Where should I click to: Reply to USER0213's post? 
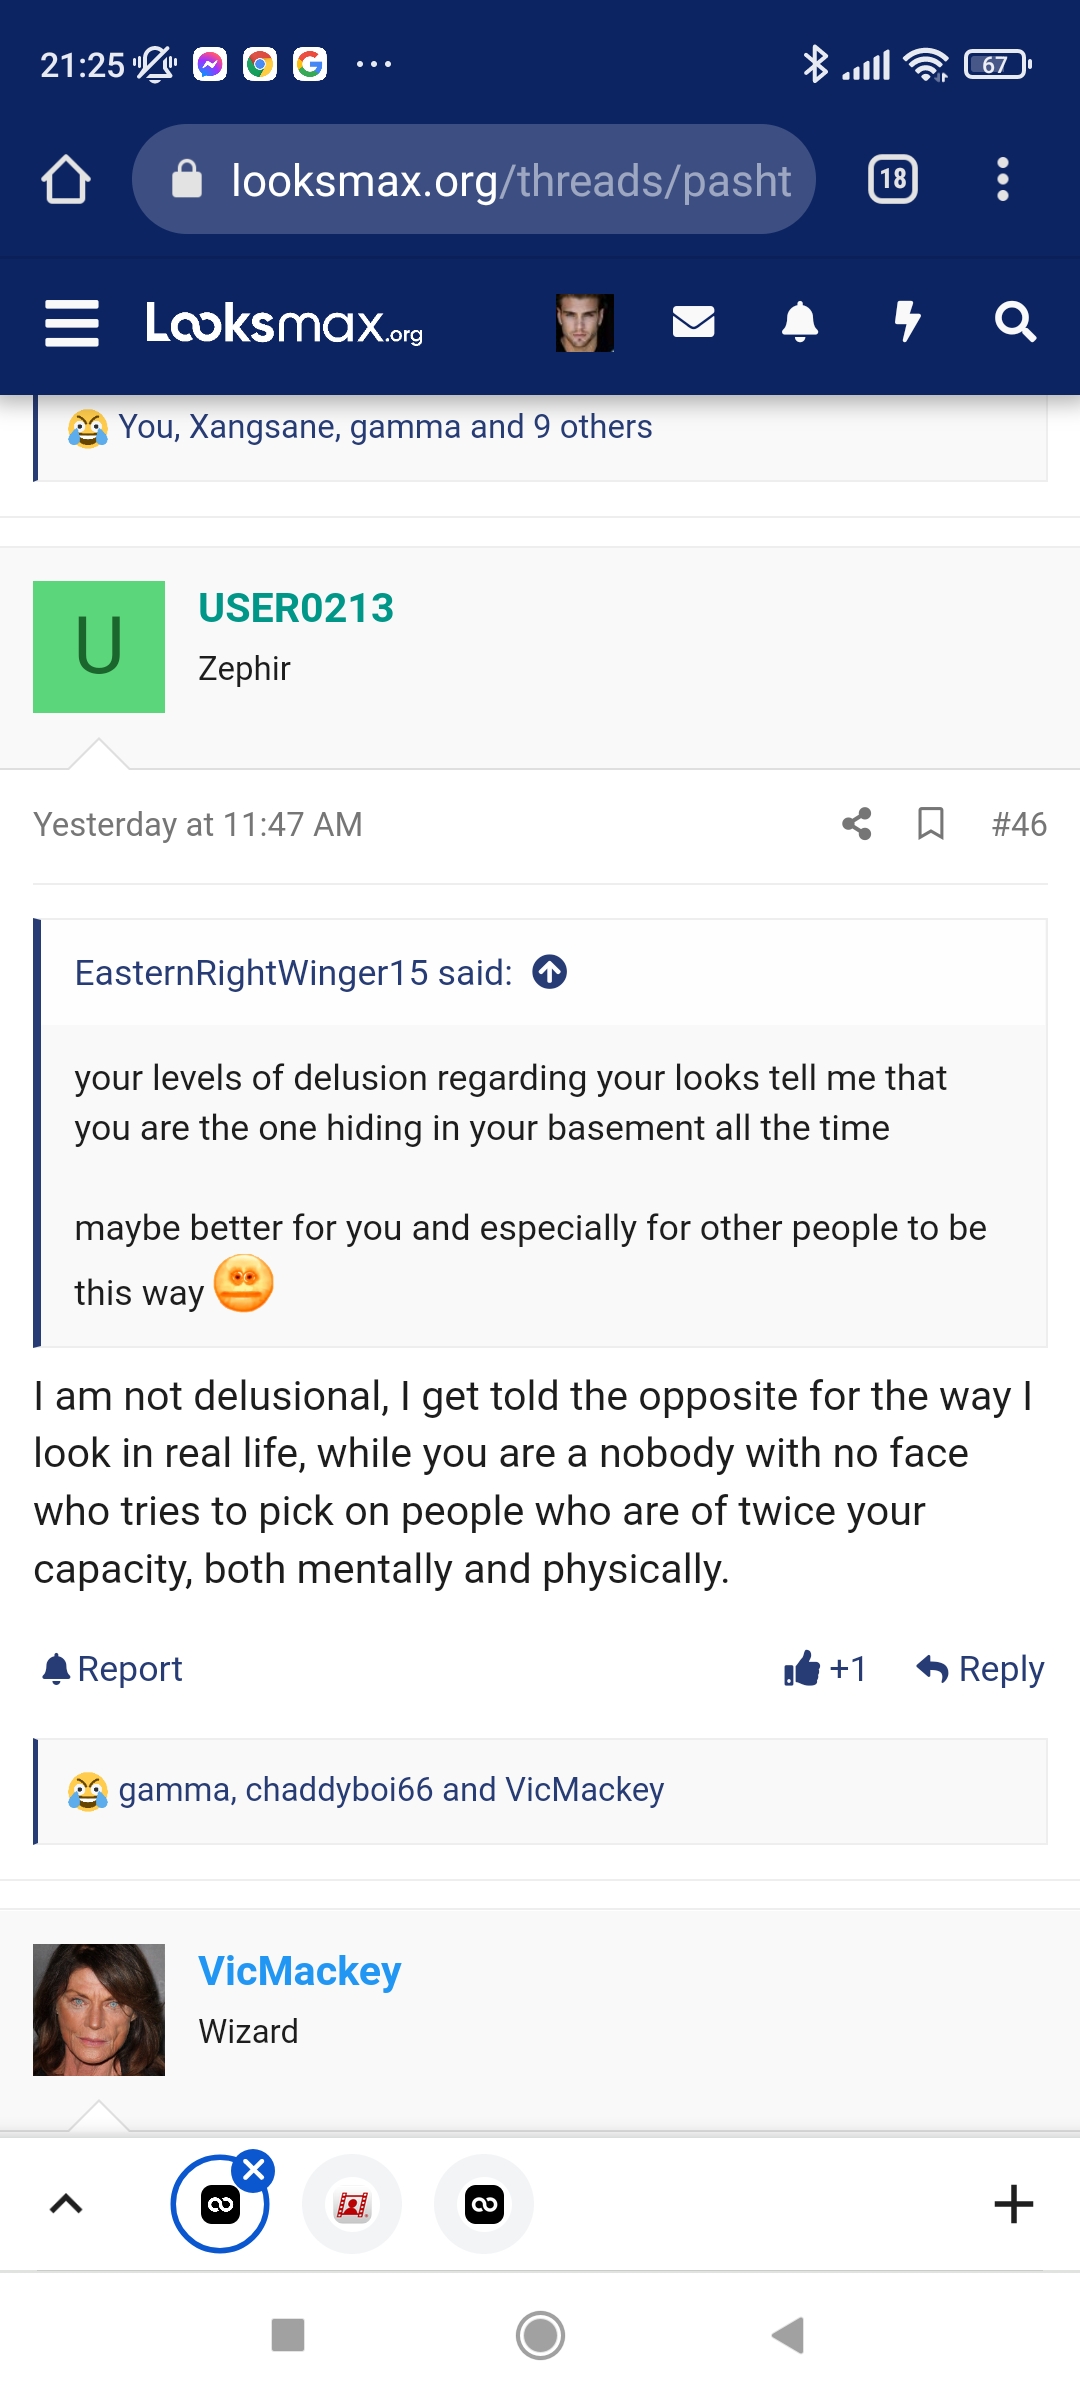(x=980, y=1668)
